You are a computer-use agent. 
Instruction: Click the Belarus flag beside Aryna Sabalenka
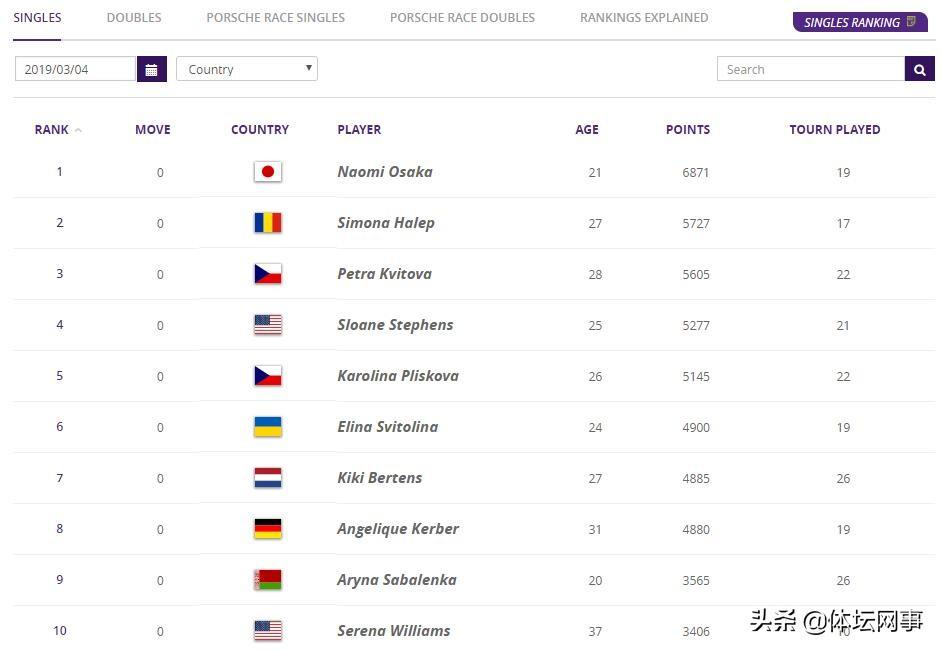(x=268, y=580)
